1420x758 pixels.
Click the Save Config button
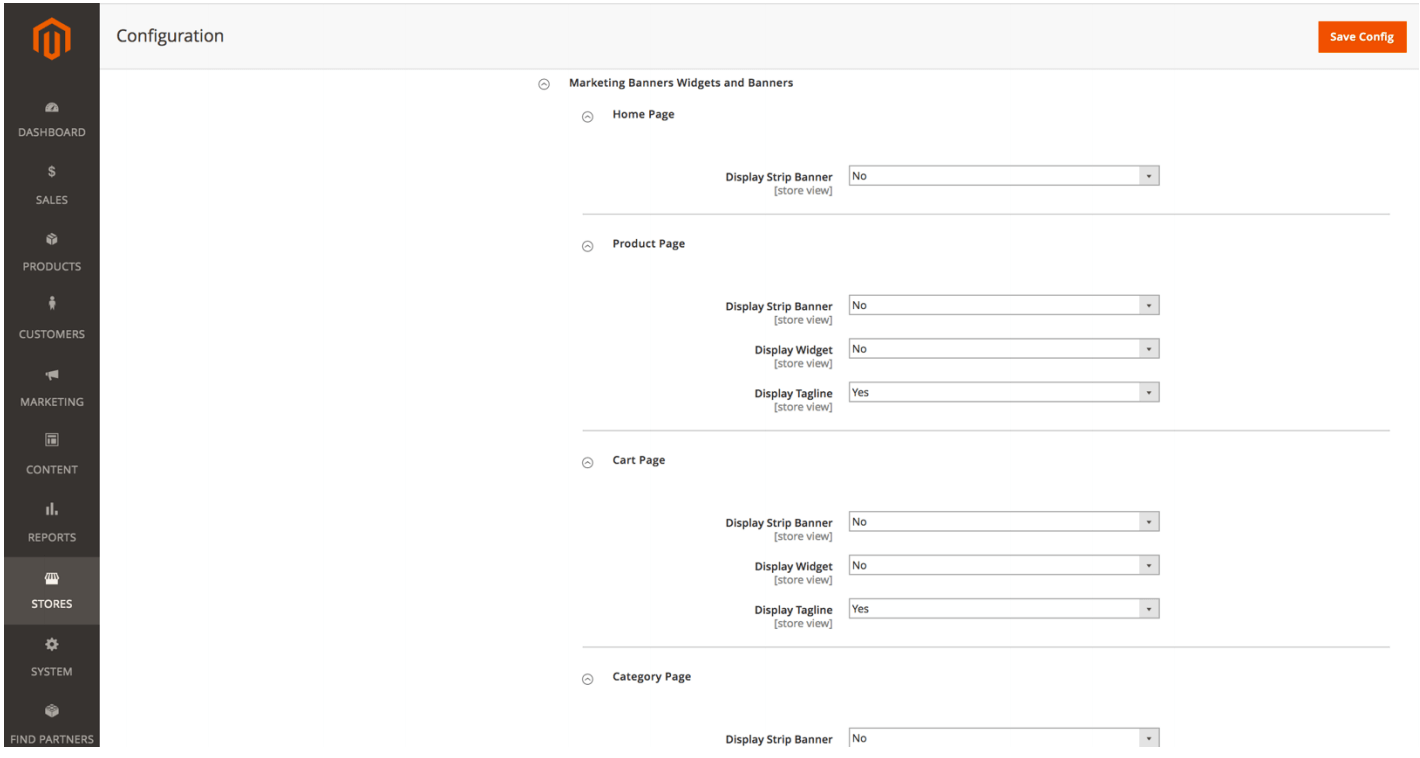(x=1361, y=37)
